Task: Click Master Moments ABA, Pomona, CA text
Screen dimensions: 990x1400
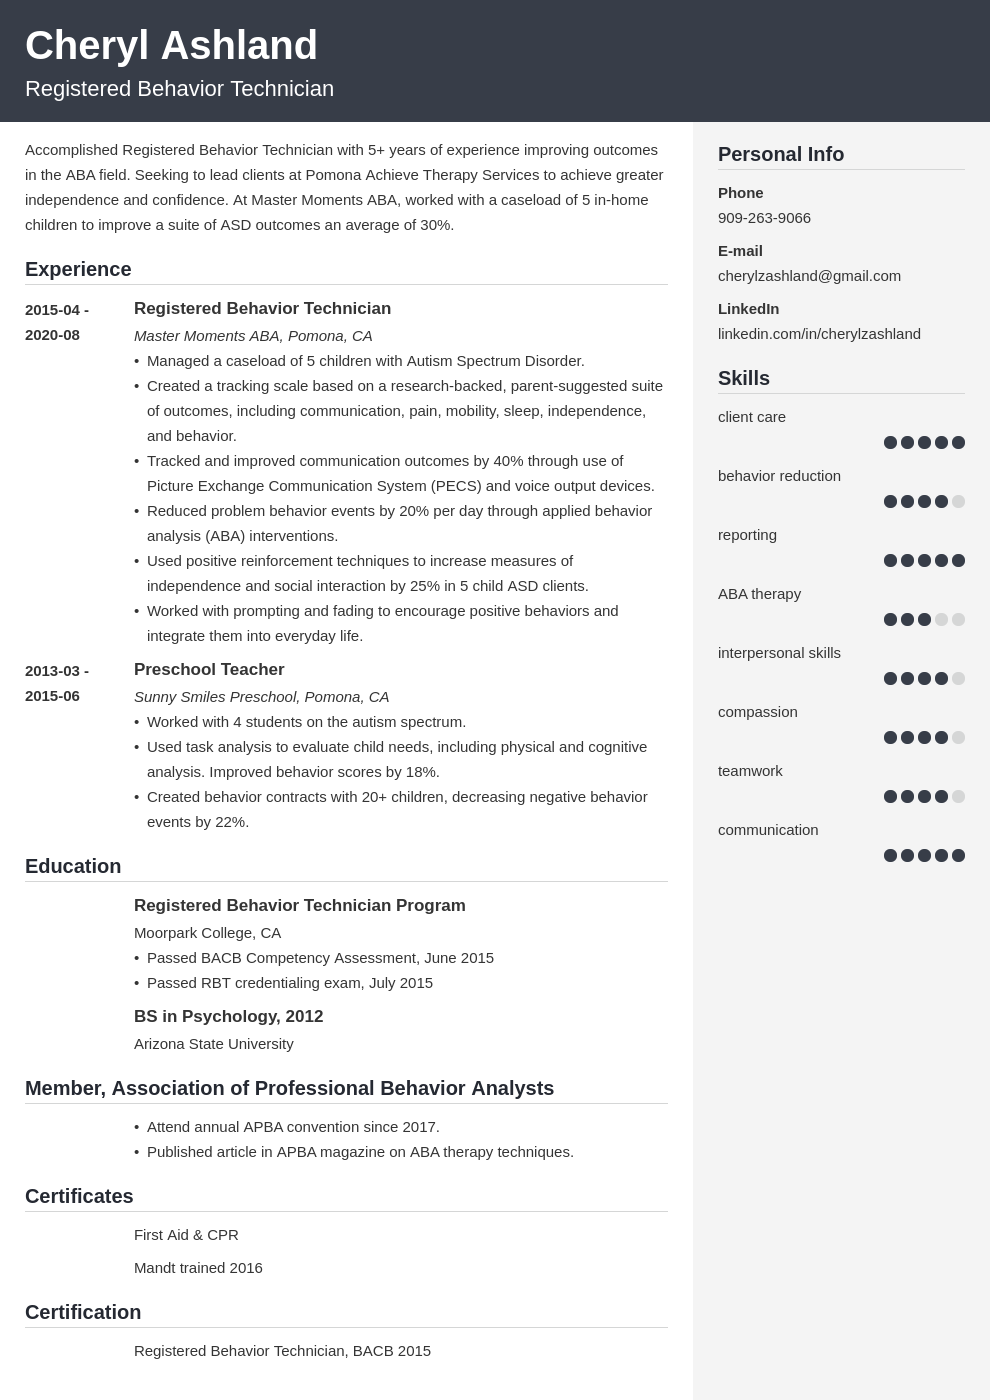Action: (253, 336)
